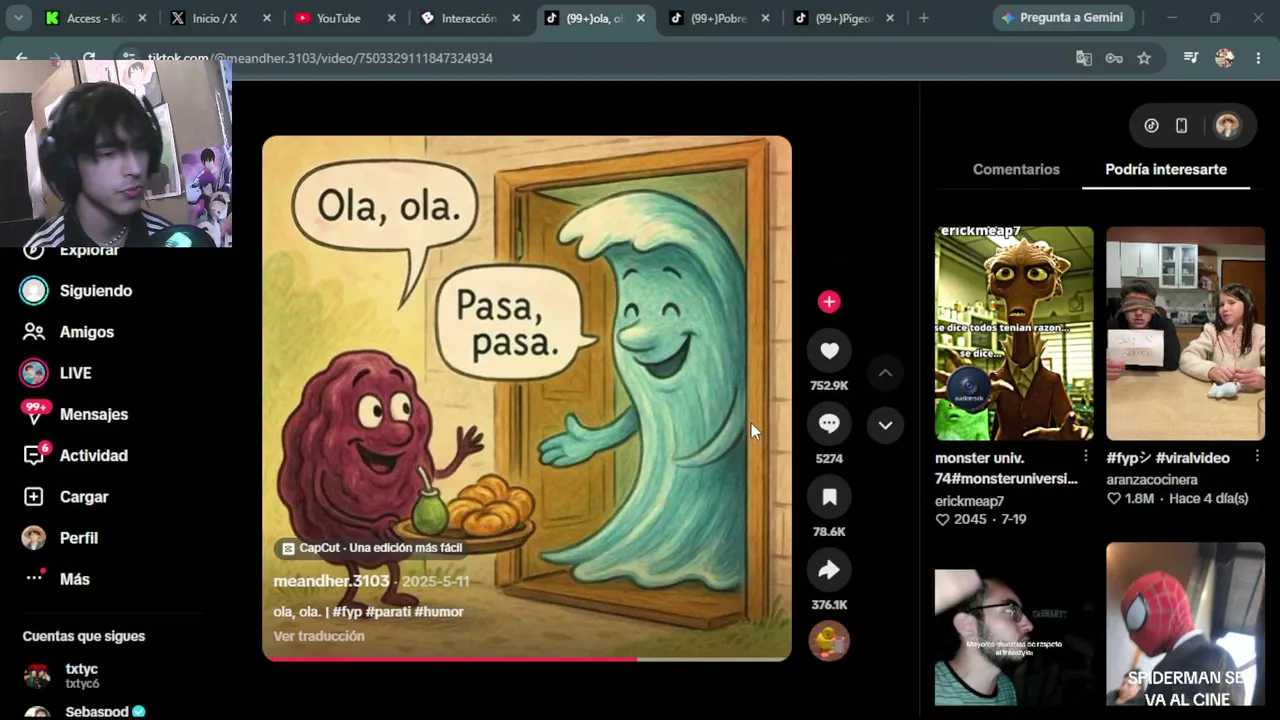Click Ver traducción under the caption
The image size is (1280, 720).
(319, 636)
